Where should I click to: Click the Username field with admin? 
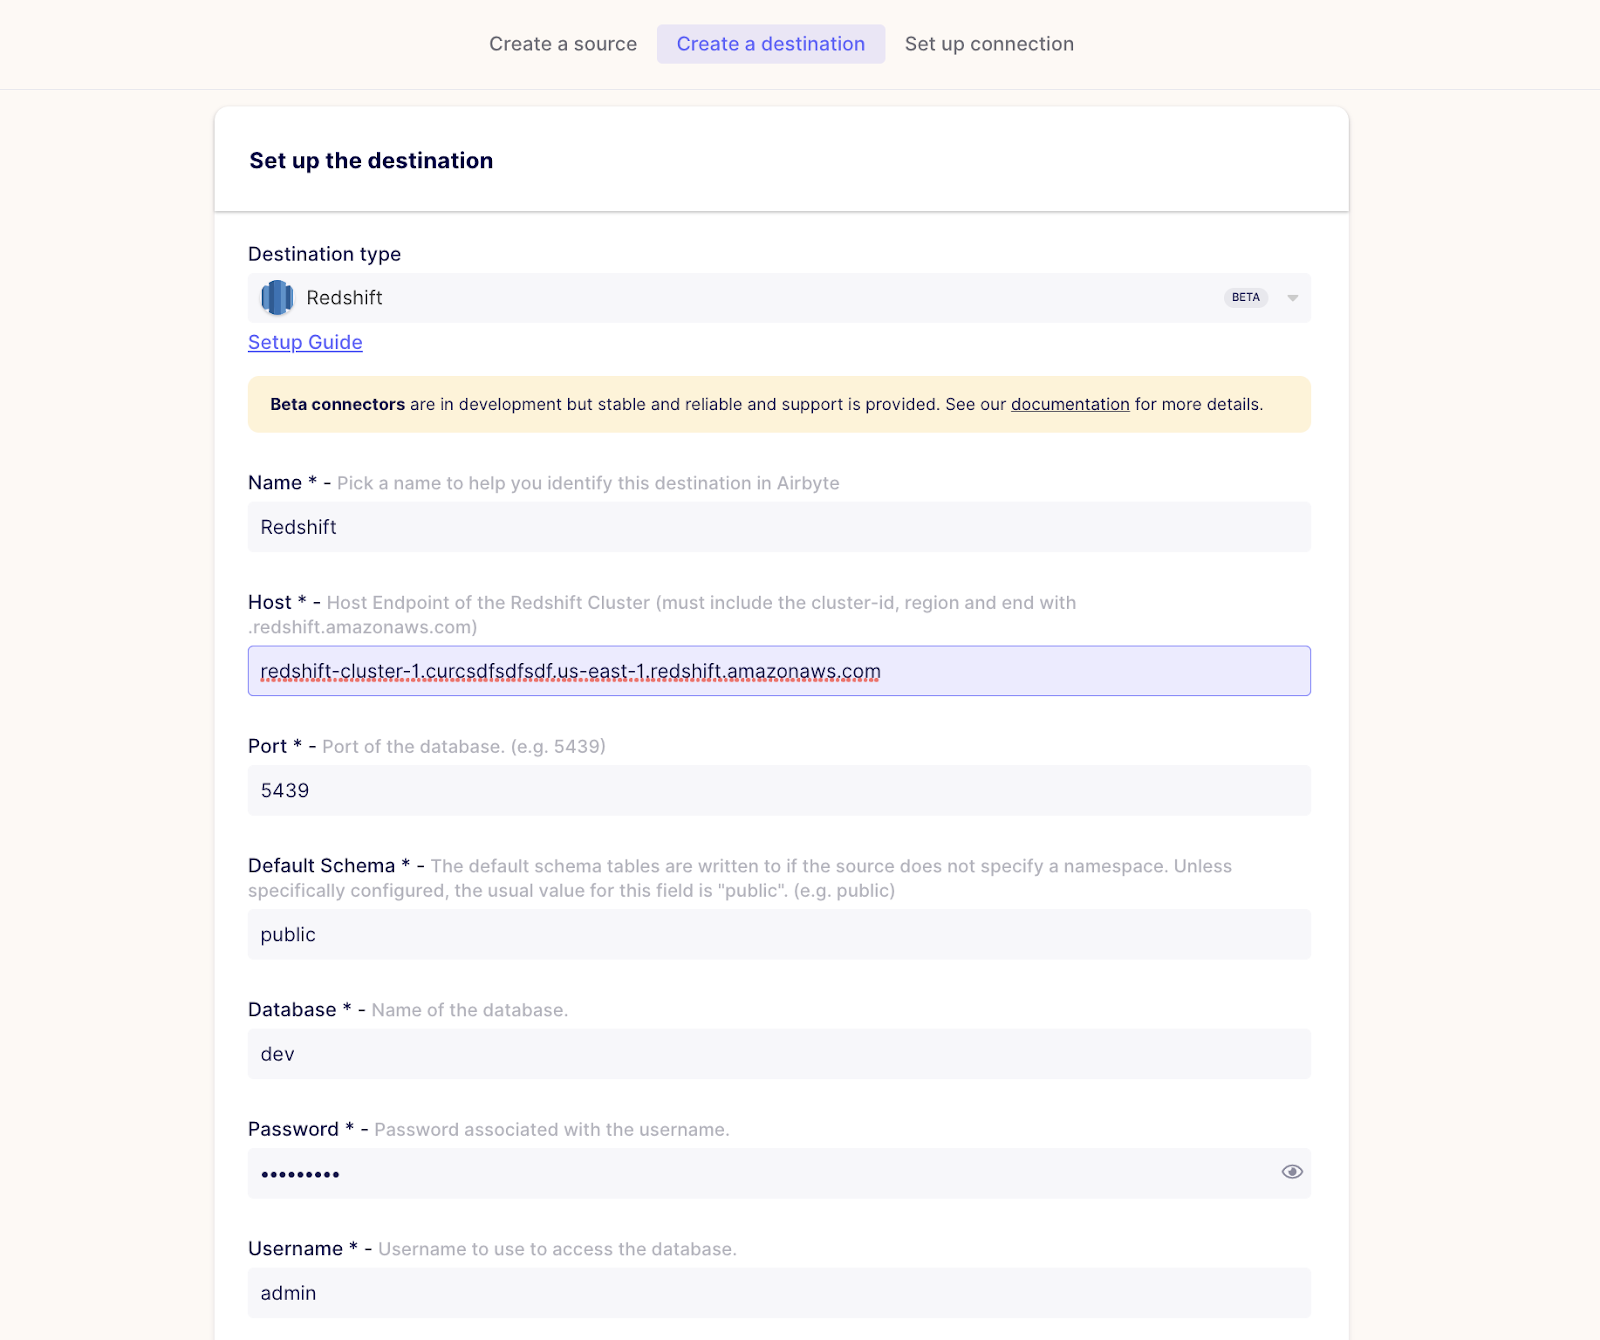(778, 1293)
